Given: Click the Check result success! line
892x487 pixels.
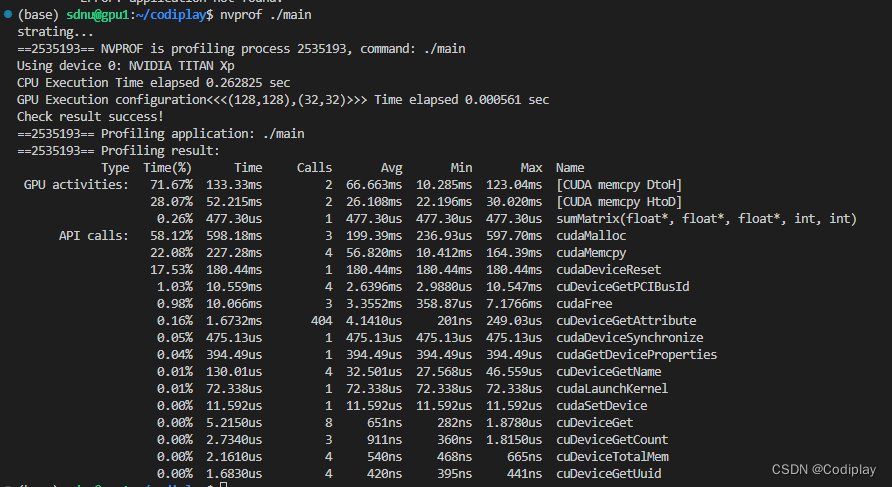Looking at the screenshot, I should (90, 117).
